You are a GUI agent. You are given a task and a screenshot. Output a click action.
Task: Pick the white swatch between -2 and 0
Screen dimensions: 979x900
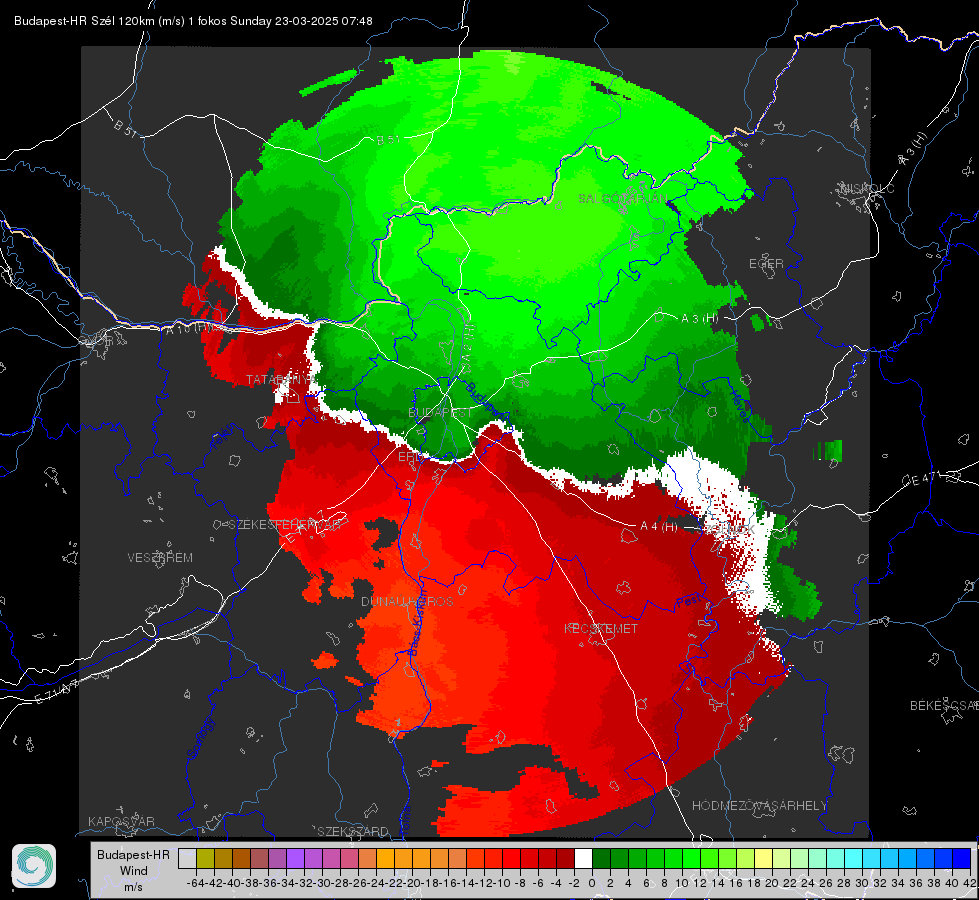click(x=583, y=858)
